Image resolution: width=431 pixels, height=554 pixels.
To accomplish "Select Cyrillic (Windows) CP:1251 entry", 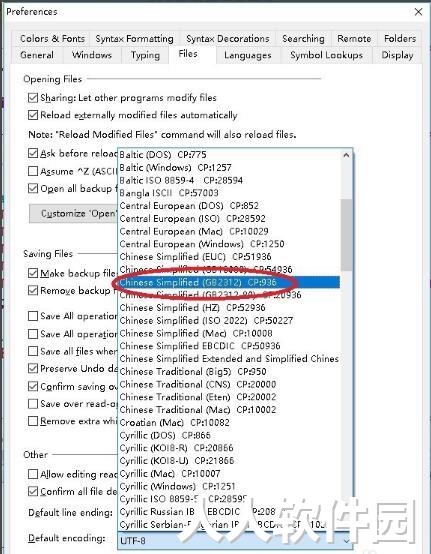I will point(178,486).
